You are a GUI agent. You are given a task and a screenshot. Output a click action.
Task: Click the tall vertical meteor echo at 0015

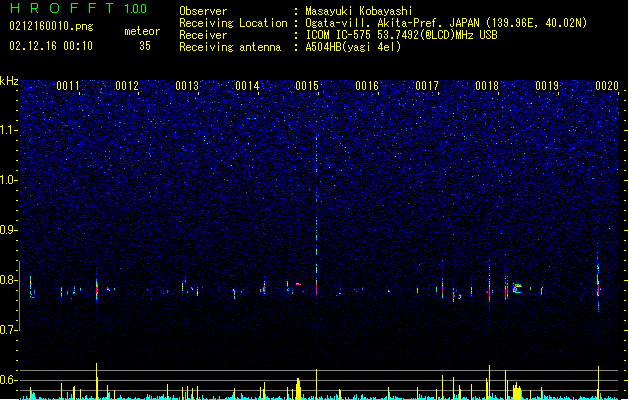pyautogui.click(x=317, y=217)
